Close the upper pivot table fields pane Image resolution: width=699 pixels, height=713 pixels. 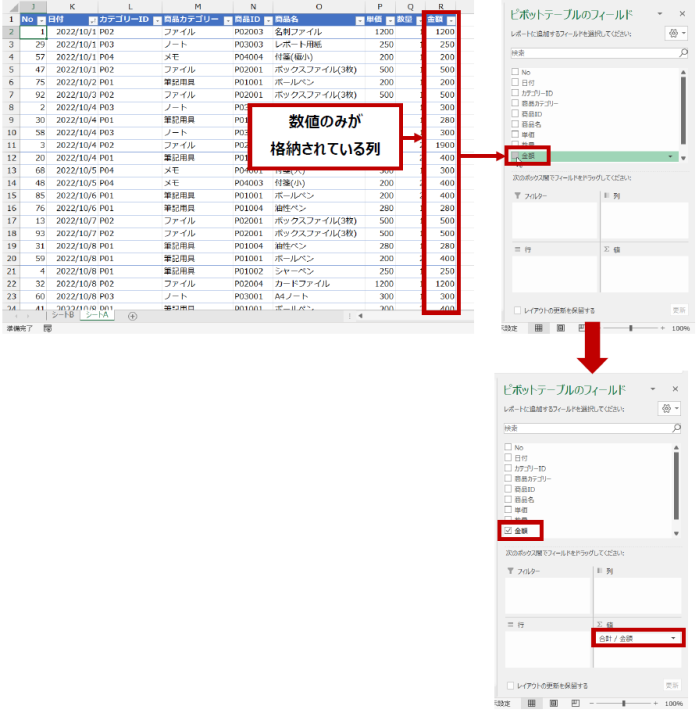click(683, 14)
